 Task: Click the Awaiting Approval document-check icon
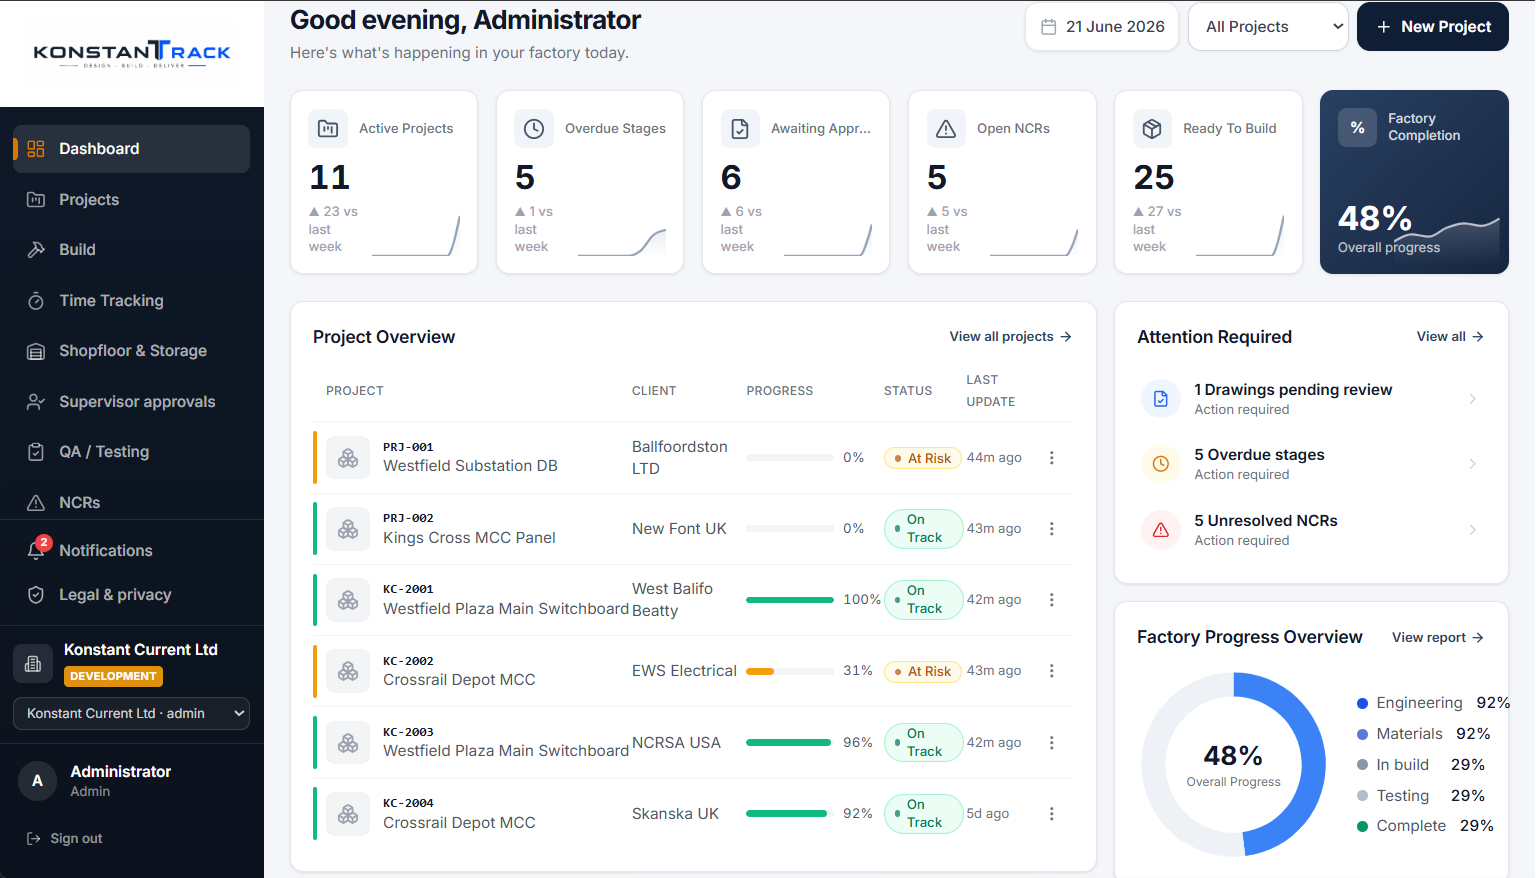[740, 129]
